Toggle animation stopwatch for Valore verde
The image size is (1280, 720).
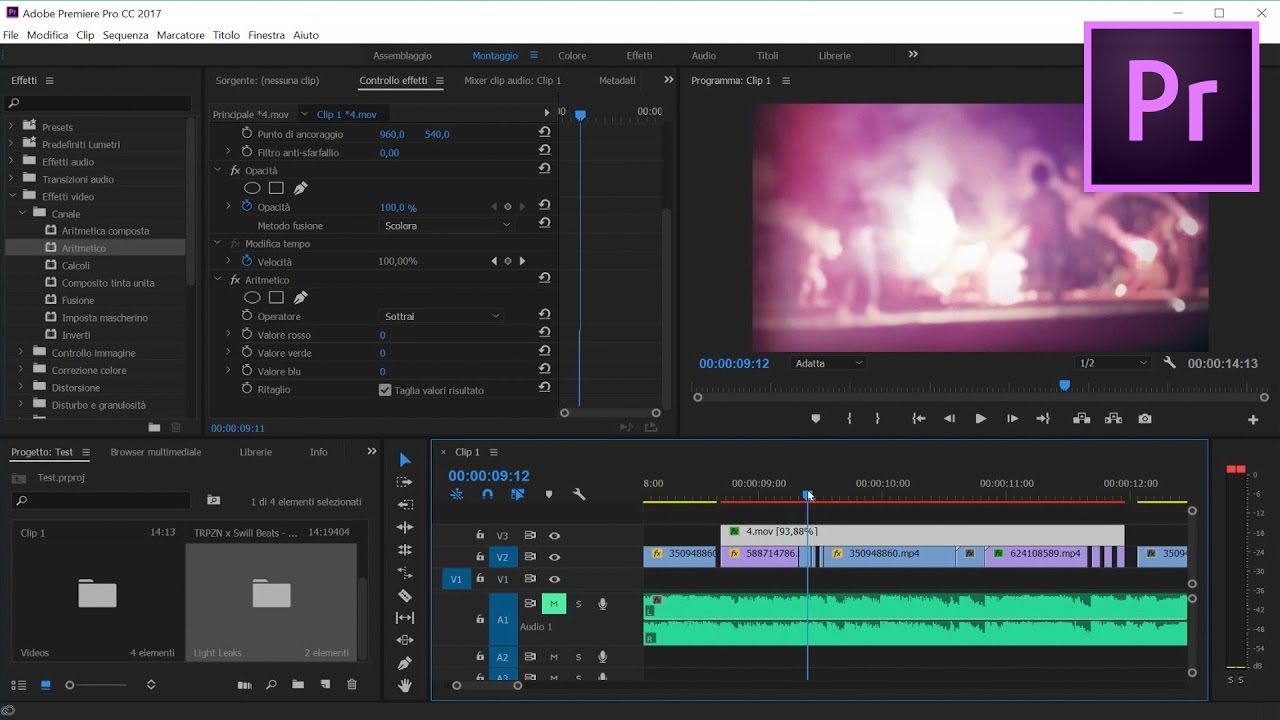248,352
